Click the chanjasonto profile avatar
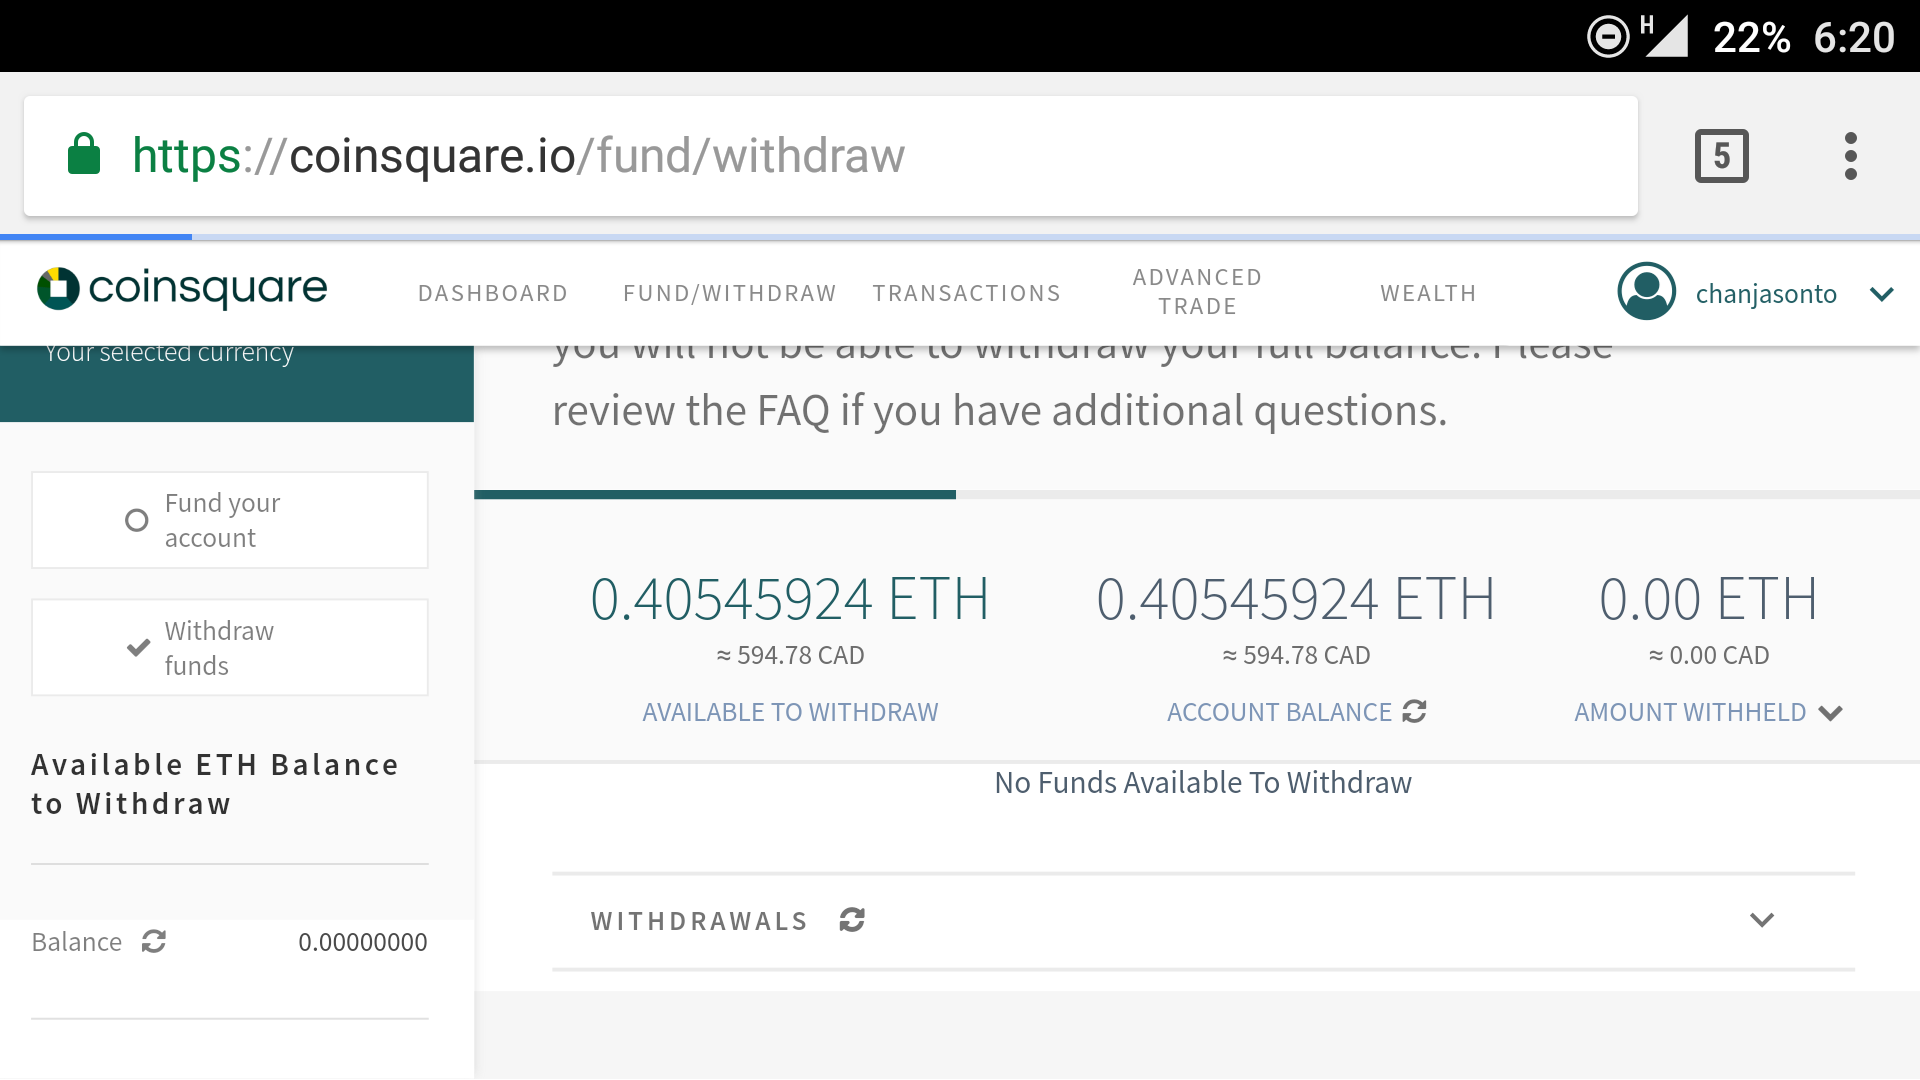This screenshot has width=1920, height=1080. tap(1646, 291)
